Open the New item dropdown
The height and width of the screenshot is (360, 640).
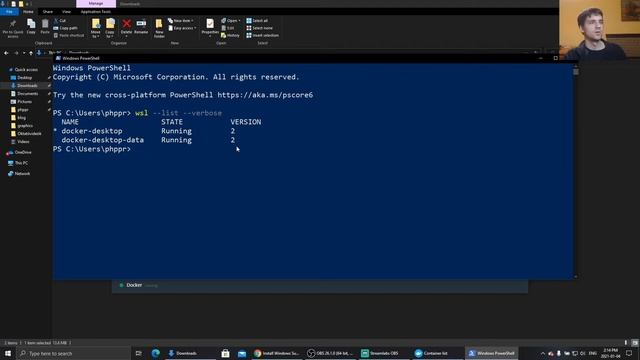181,20
